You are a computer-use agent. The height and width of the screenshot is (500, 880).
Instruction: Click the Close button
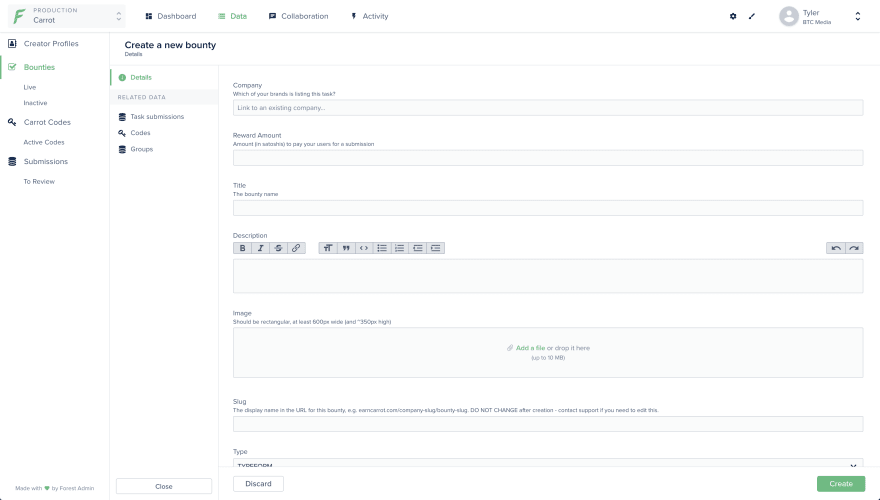[164, 487]
